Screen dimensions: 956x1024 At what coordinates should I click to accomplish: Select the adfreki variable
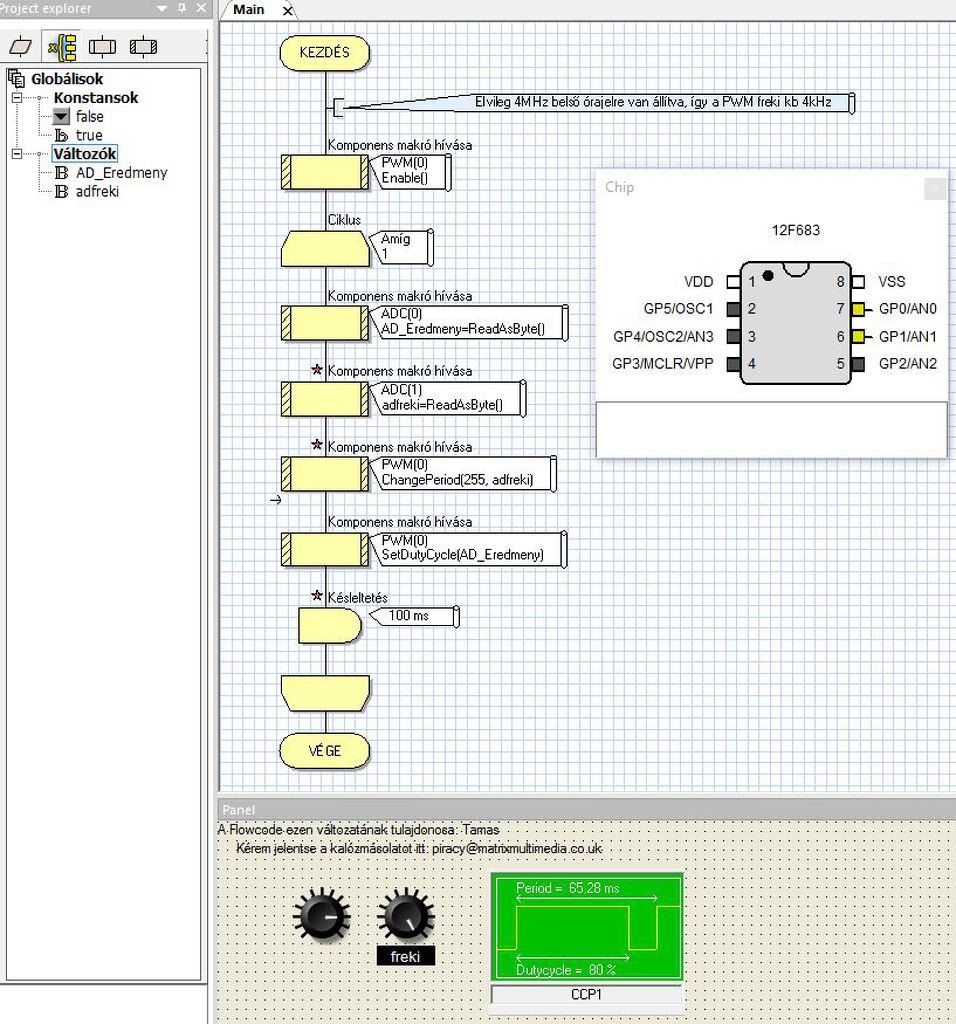tap(97, 192)
